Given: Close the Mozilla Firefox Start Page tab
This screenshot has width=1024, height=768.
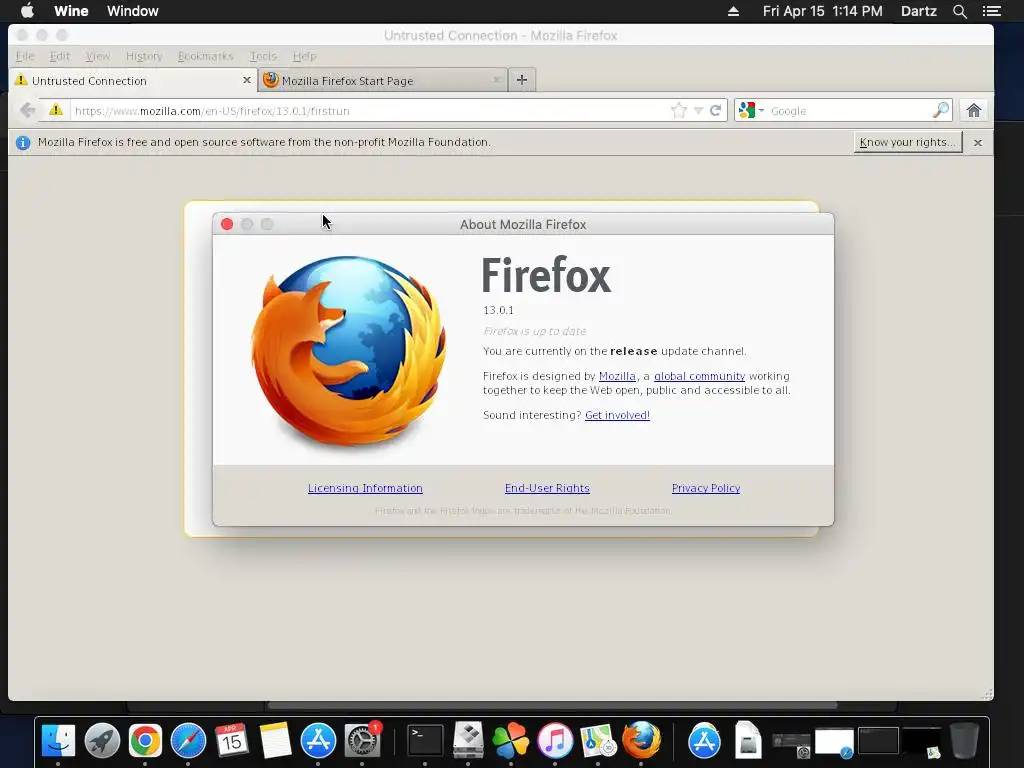Looking at the screenshot, I should coord(496,80).
